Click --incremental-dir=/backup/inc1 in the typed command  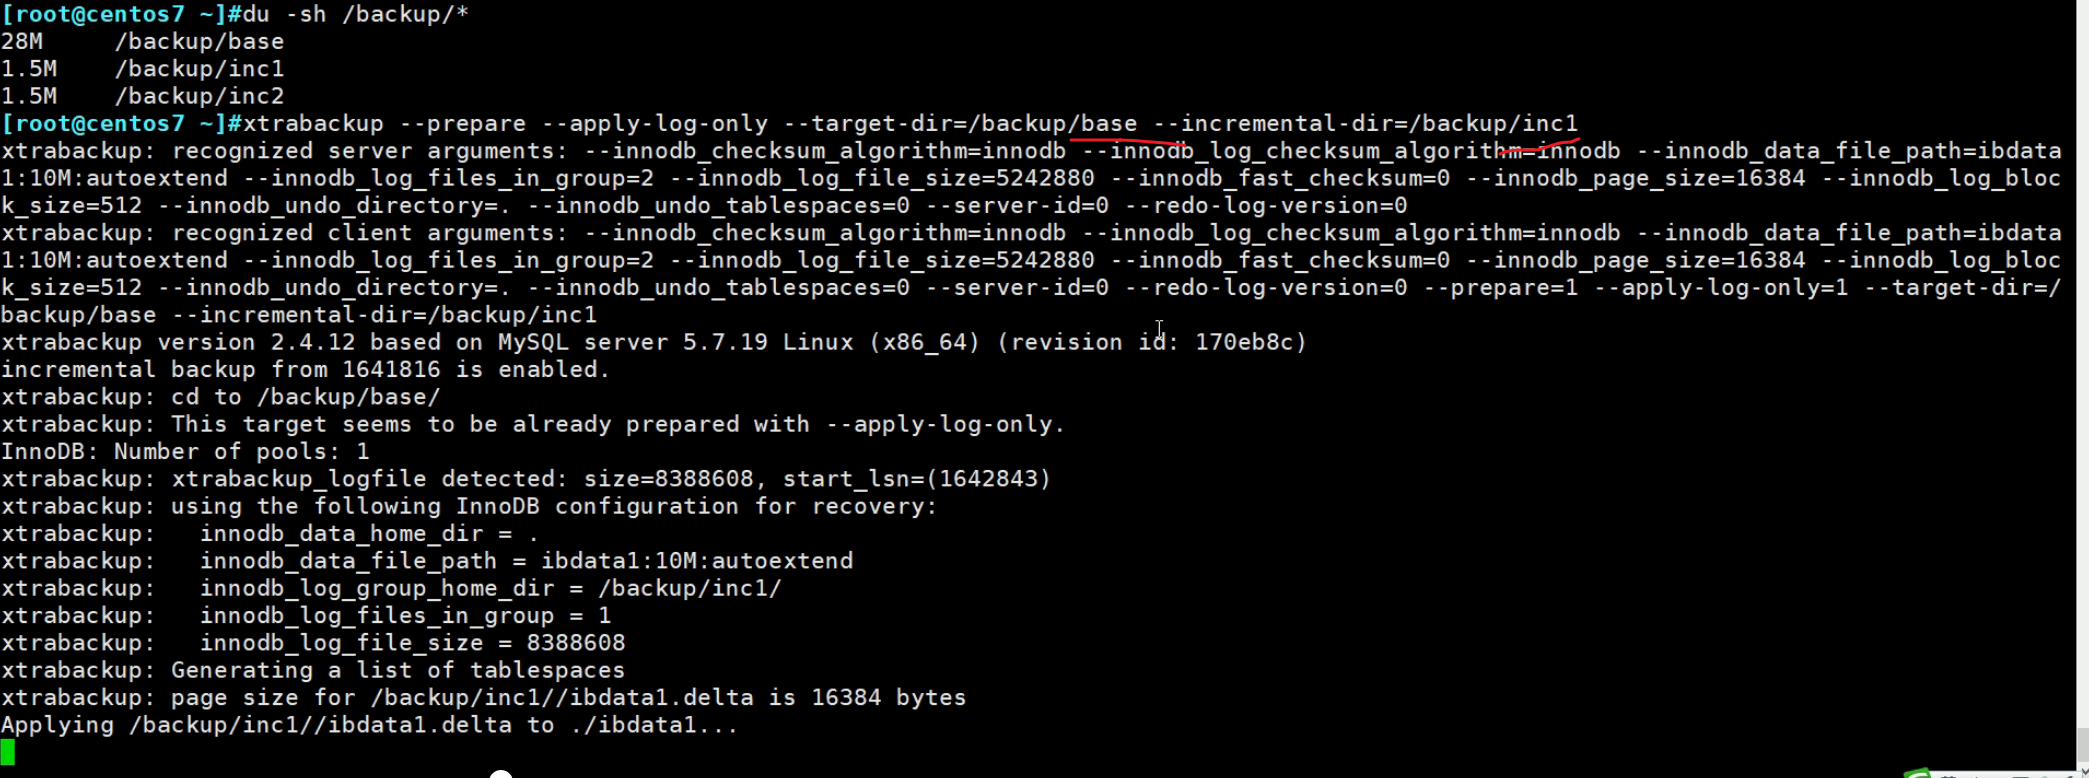1365,124
